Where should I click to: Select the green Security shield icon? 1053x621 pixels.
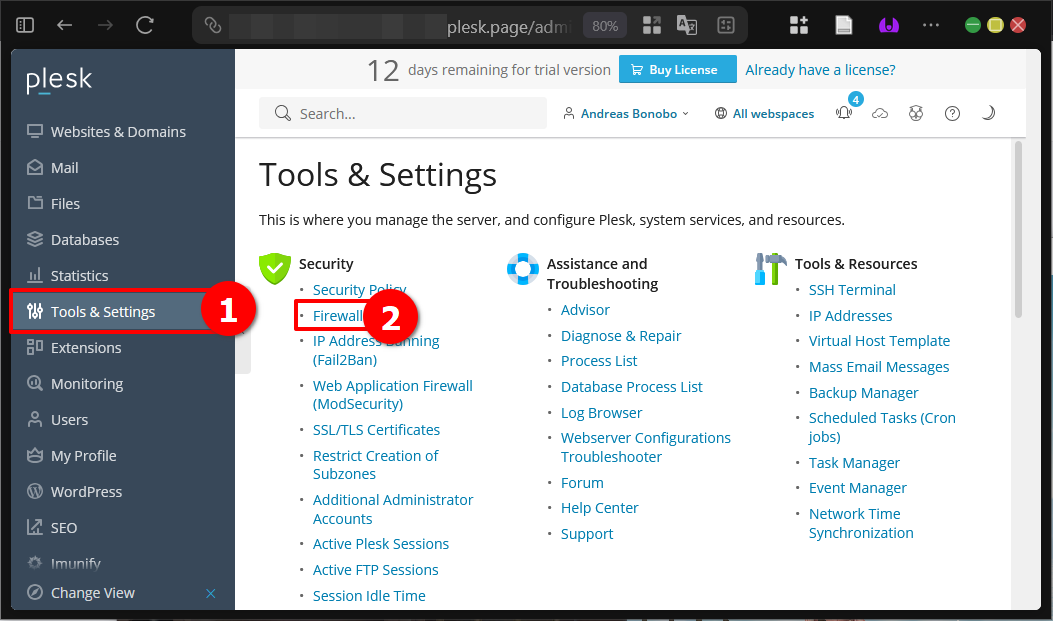[x=275, y=269]
